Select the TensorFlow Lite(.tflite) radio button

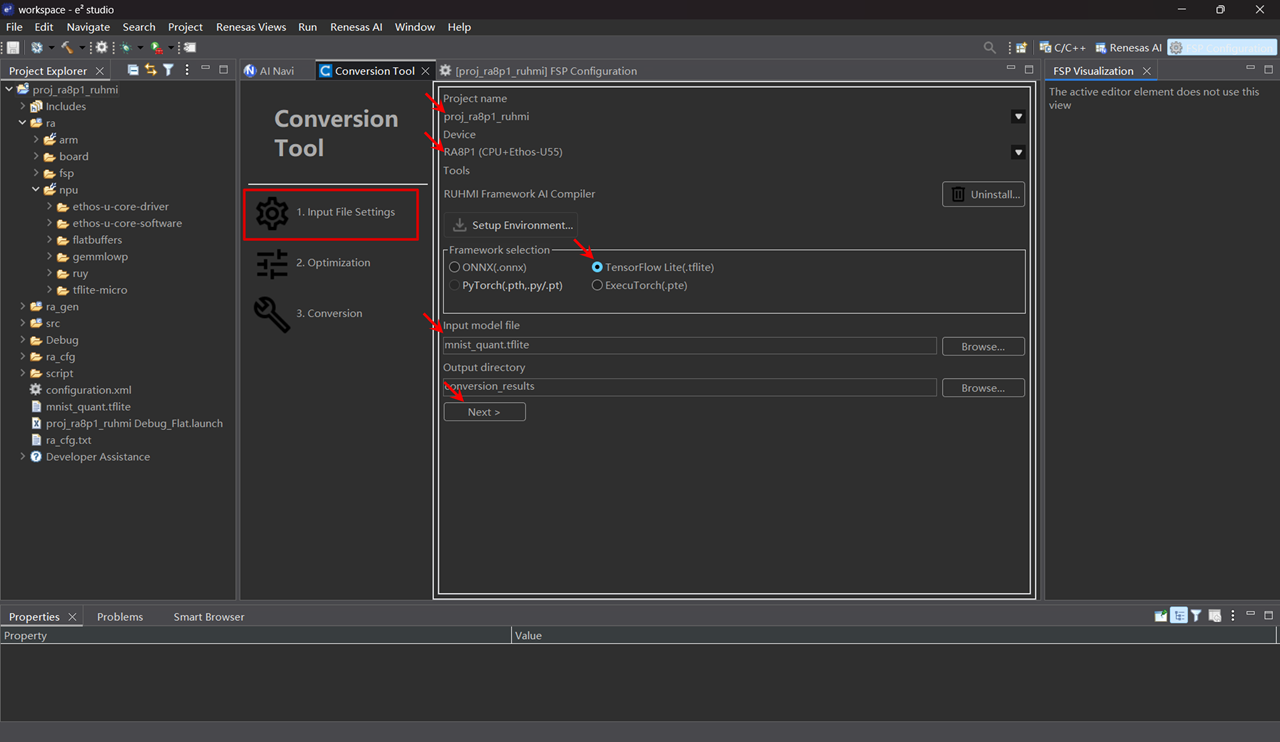click(x=597, y=267)
